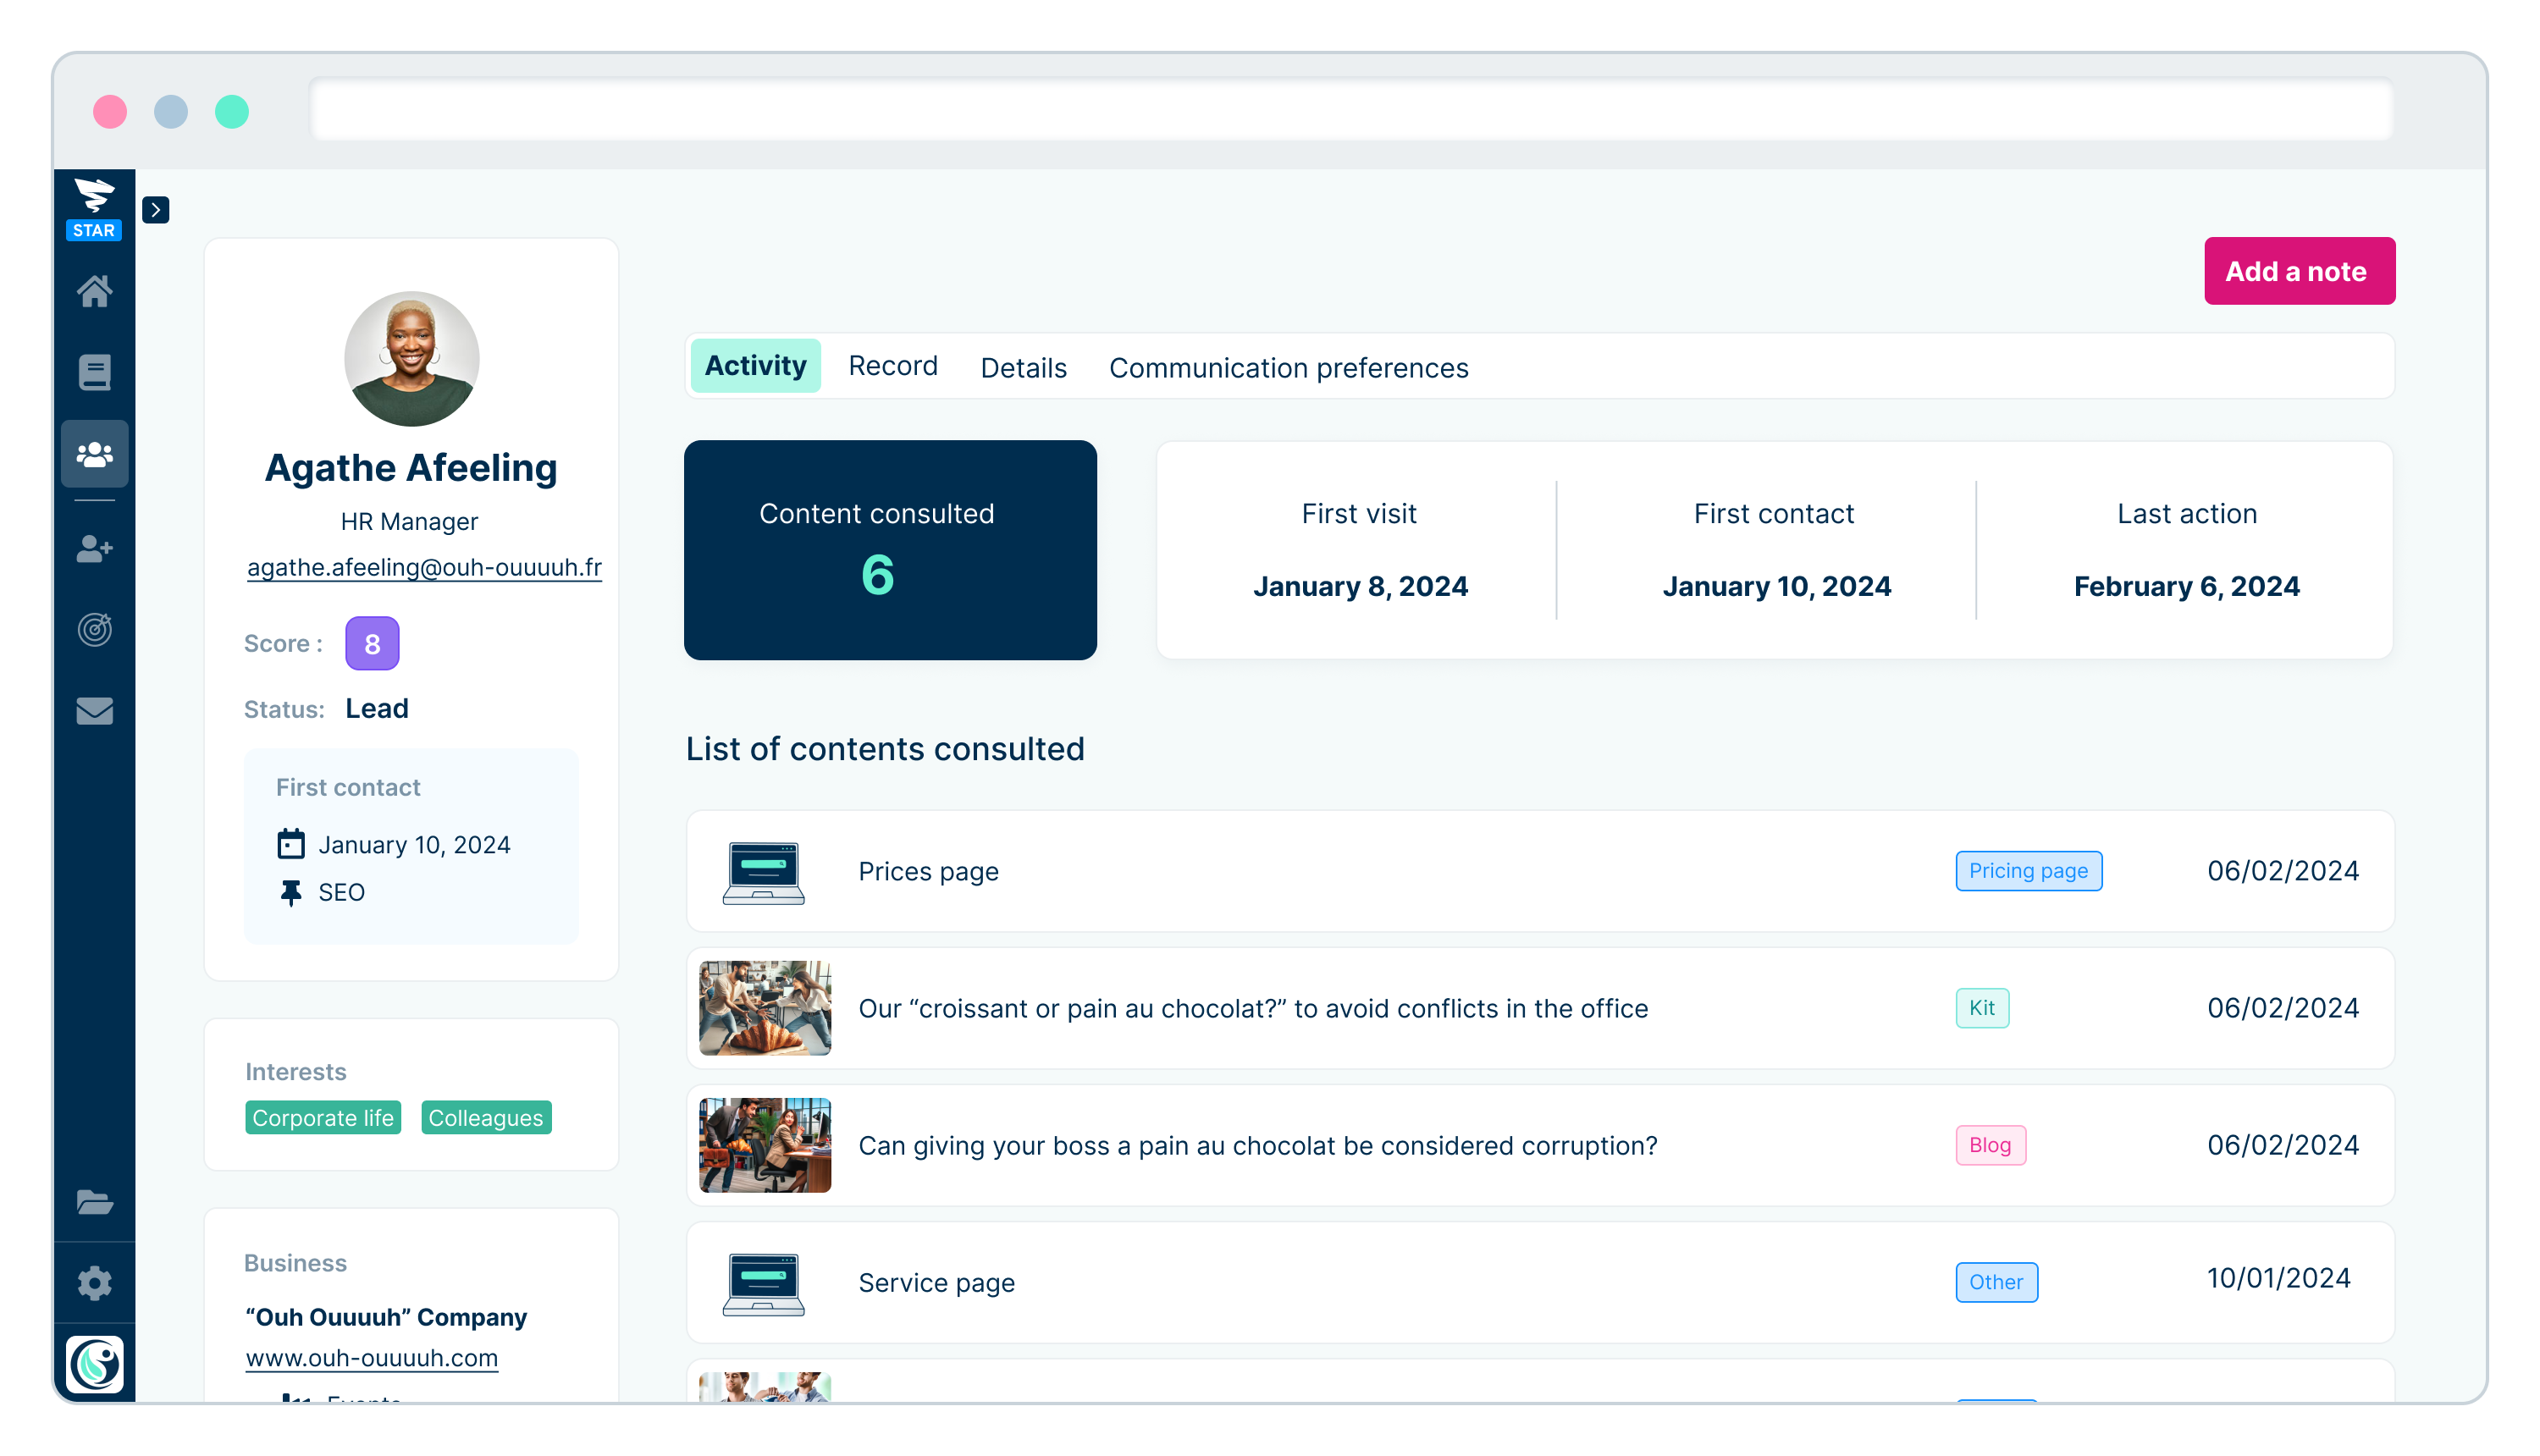Viewport: 2540px width, 1456px height.
Task: Switch to the Record tab
Action: pyautogui.click(x=893, y=367)
